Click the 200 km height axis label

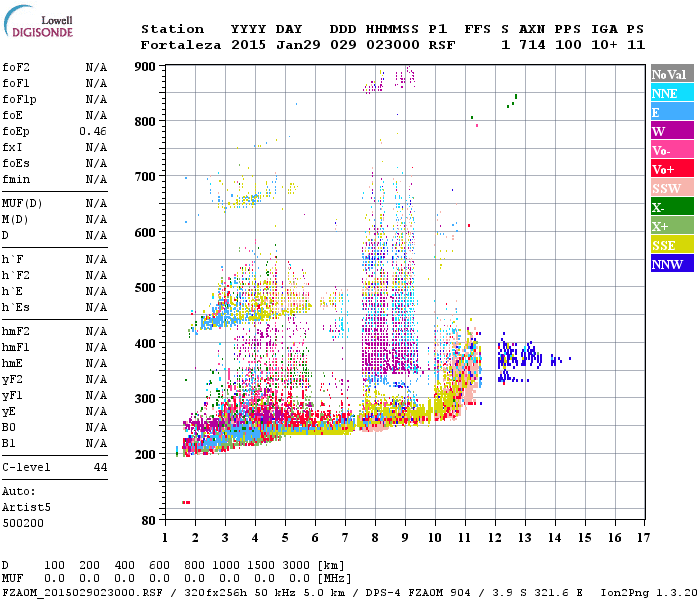point(145,454)
